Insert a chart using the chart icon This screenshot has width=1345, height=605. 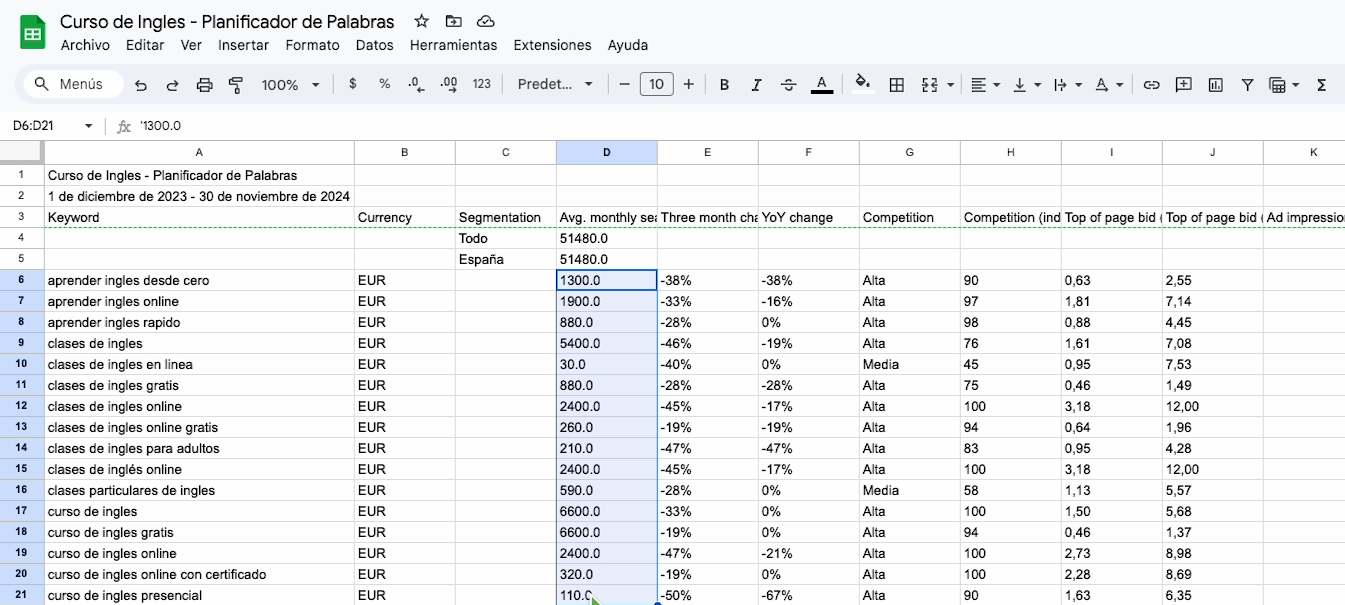coord(1216,85)
